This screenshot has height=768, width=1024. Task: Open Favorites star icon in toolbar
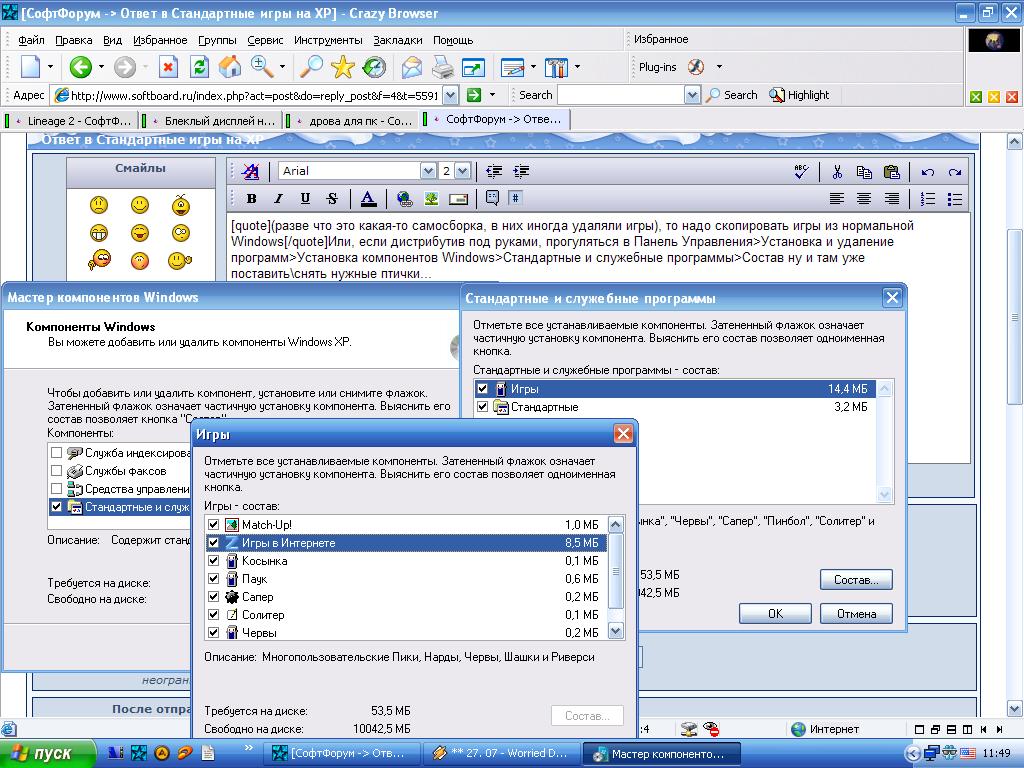343,67
